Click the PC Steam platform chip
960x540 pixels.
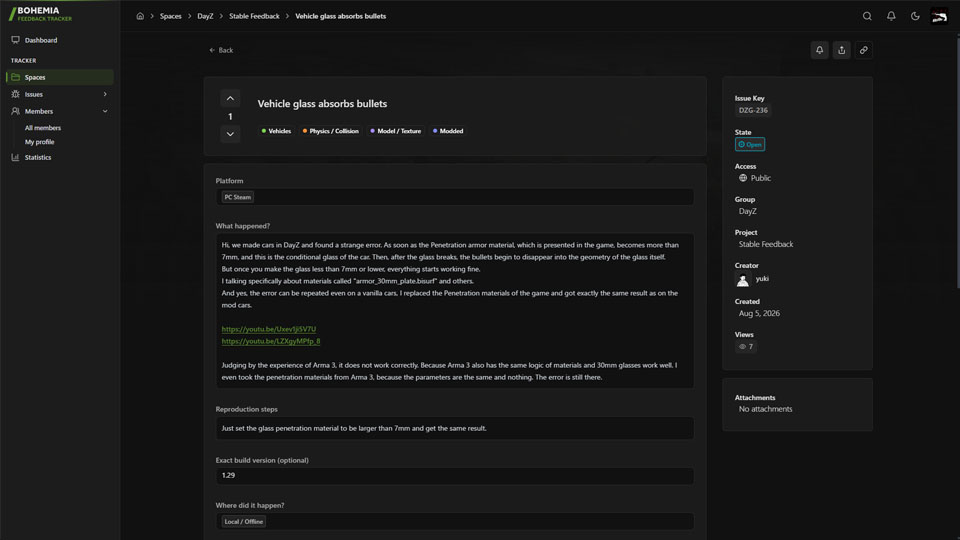point(238,197)
